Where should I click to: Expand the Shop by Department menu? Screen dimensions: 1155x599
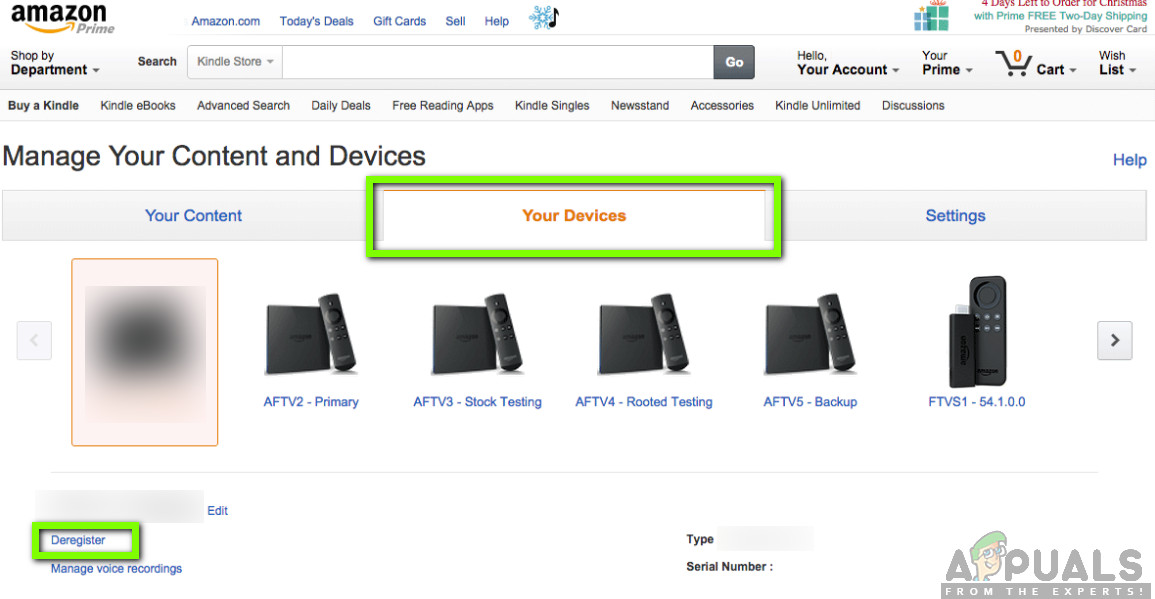pos(55,63)
